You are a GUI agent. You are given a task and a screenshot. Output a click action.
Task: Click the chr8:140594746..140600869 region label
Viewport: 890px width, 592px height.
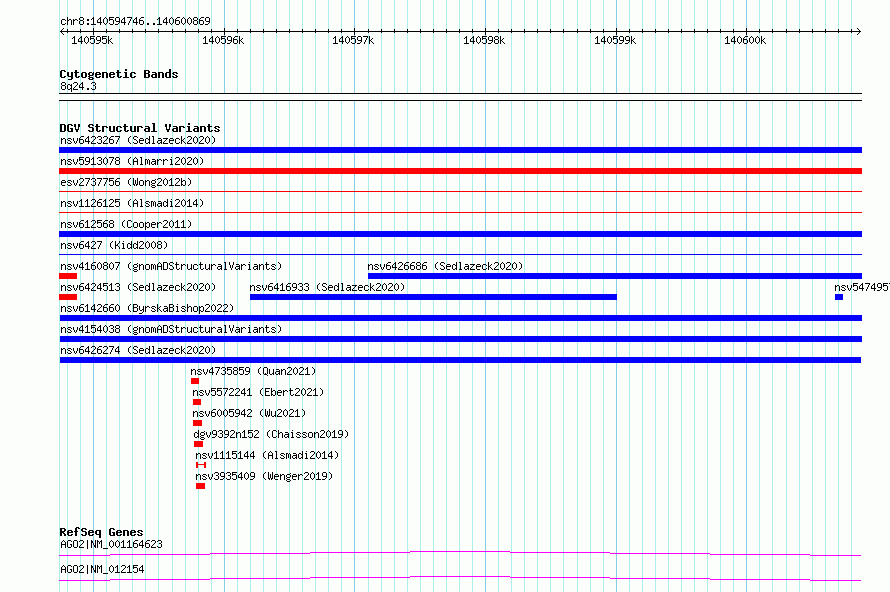(x=135, y=21)
